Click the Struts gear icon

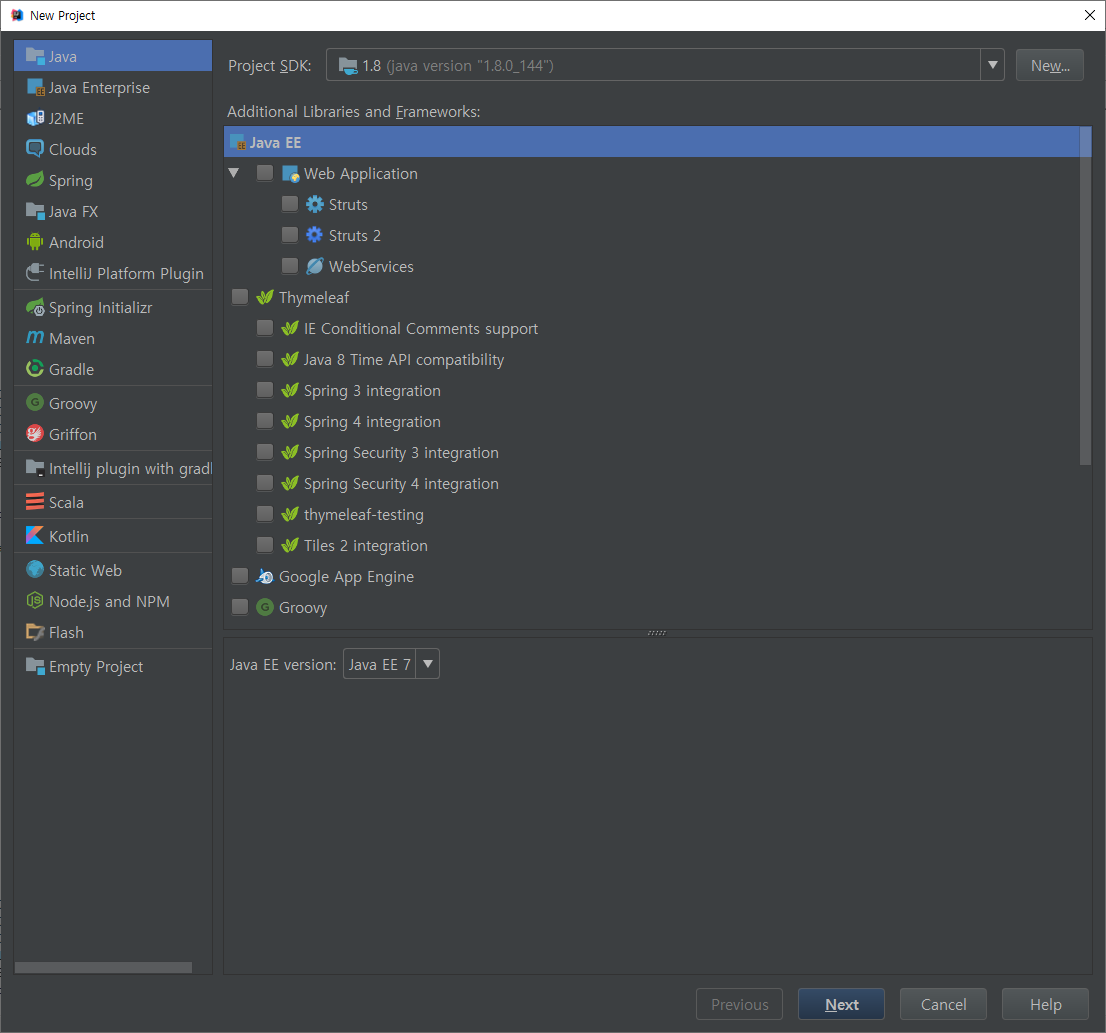point(315,204)
